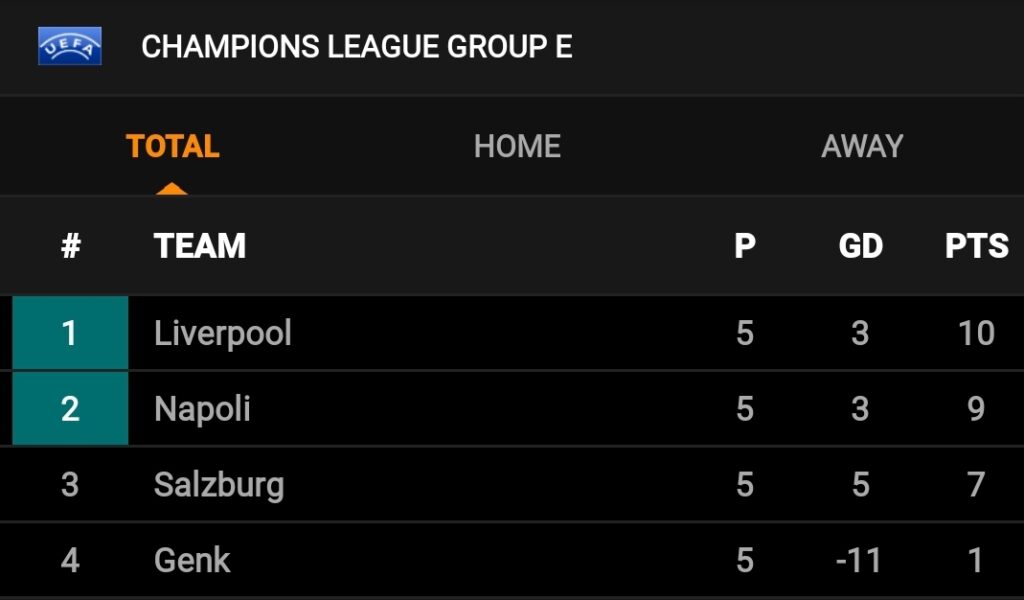Click the UEFA logo icon
The image size is (1024, 600).
70,46
